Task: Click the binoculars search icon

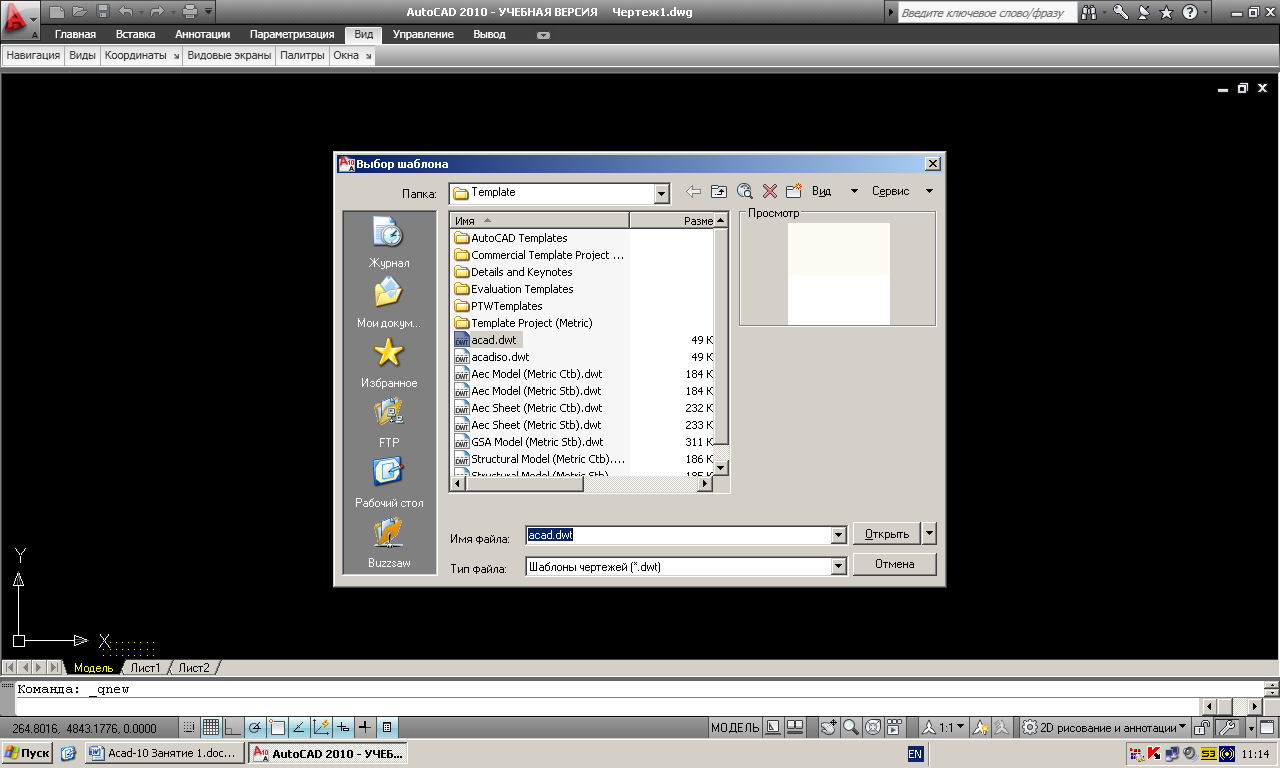Action: (x=1090, y=12)
